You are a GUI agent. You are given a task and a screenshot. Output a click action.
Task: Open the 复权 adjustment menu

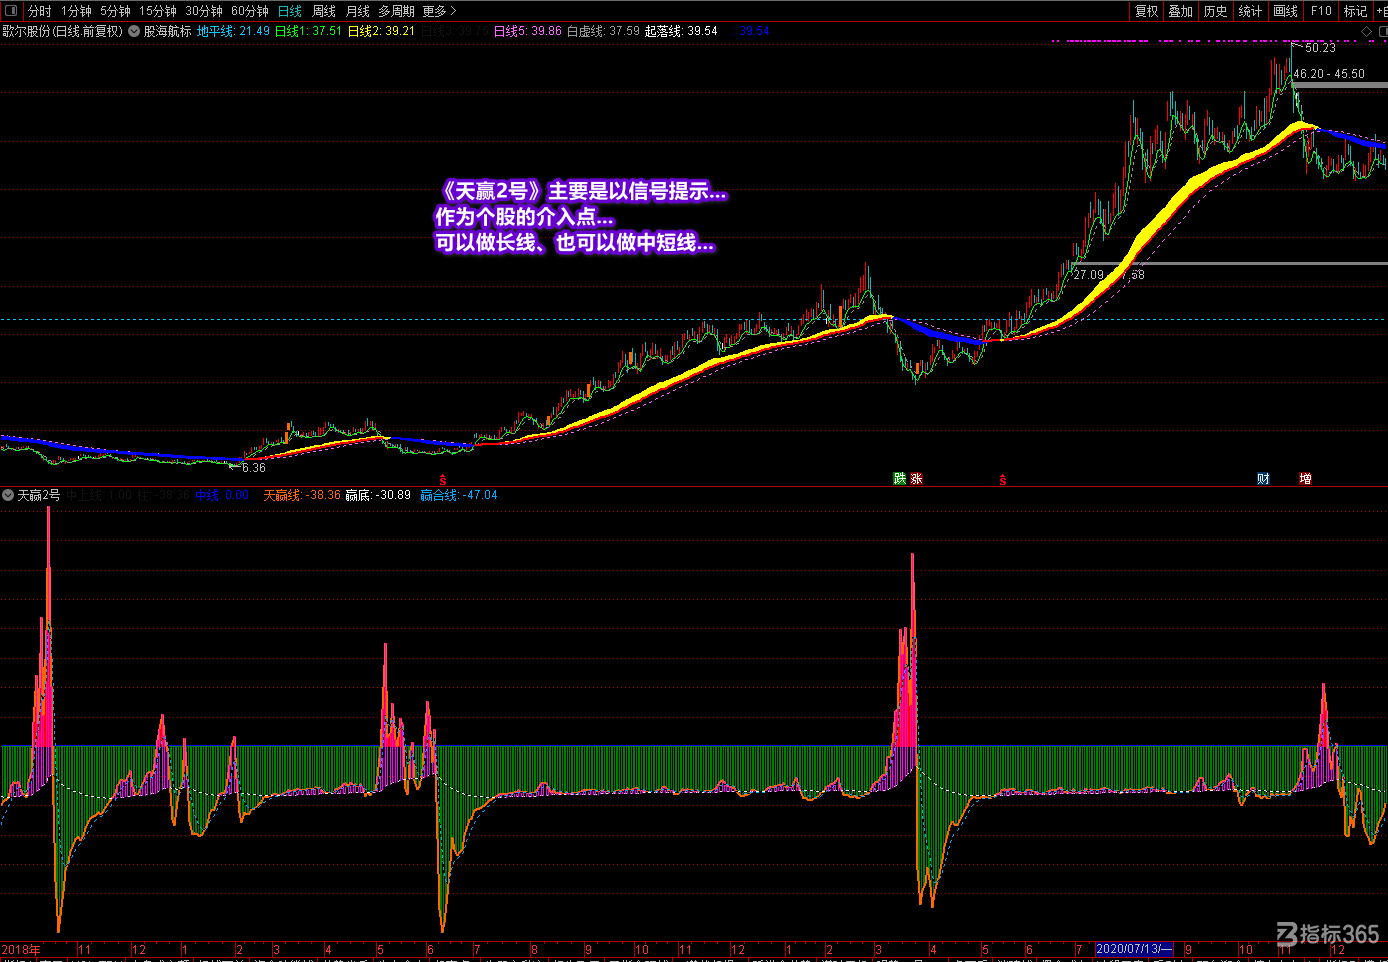[1146, 11]
